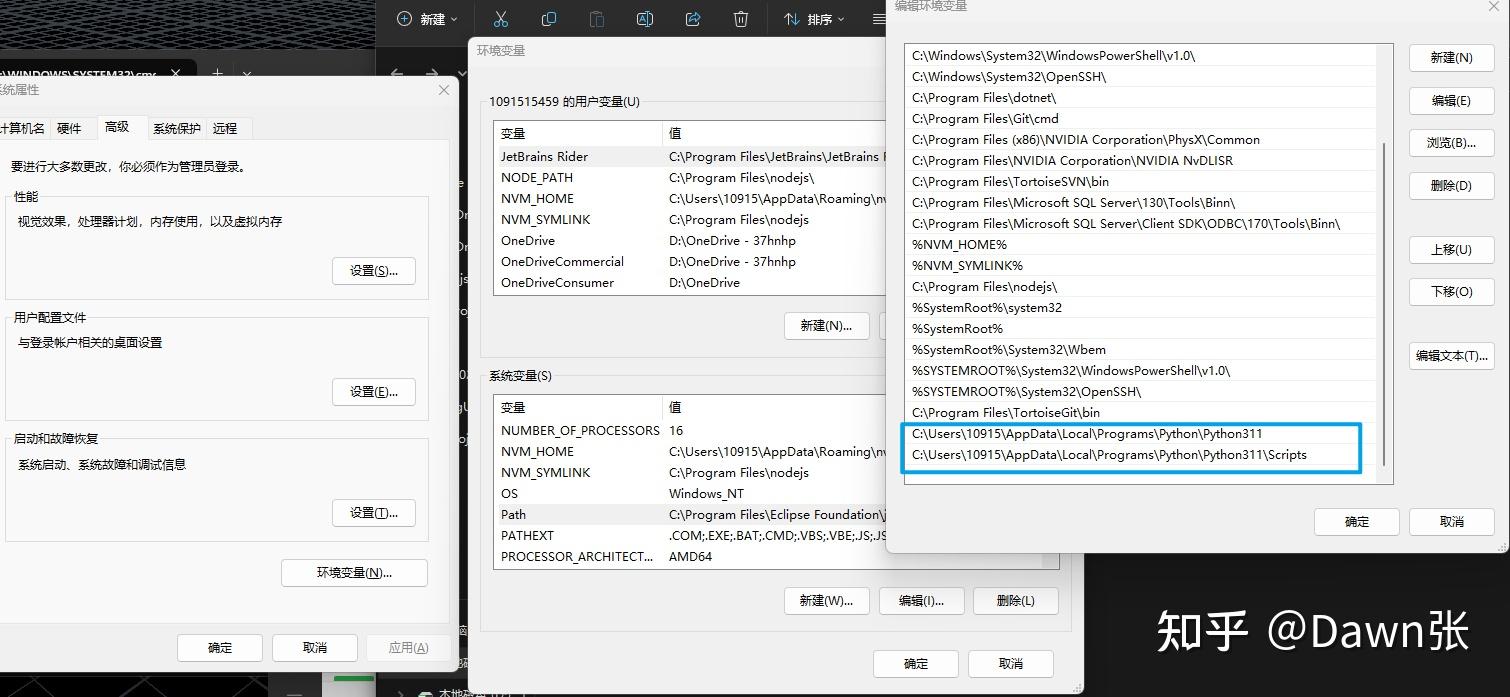Click 设置(S) in the 性能 section
Screen dimensions: 1510x697
374,271
